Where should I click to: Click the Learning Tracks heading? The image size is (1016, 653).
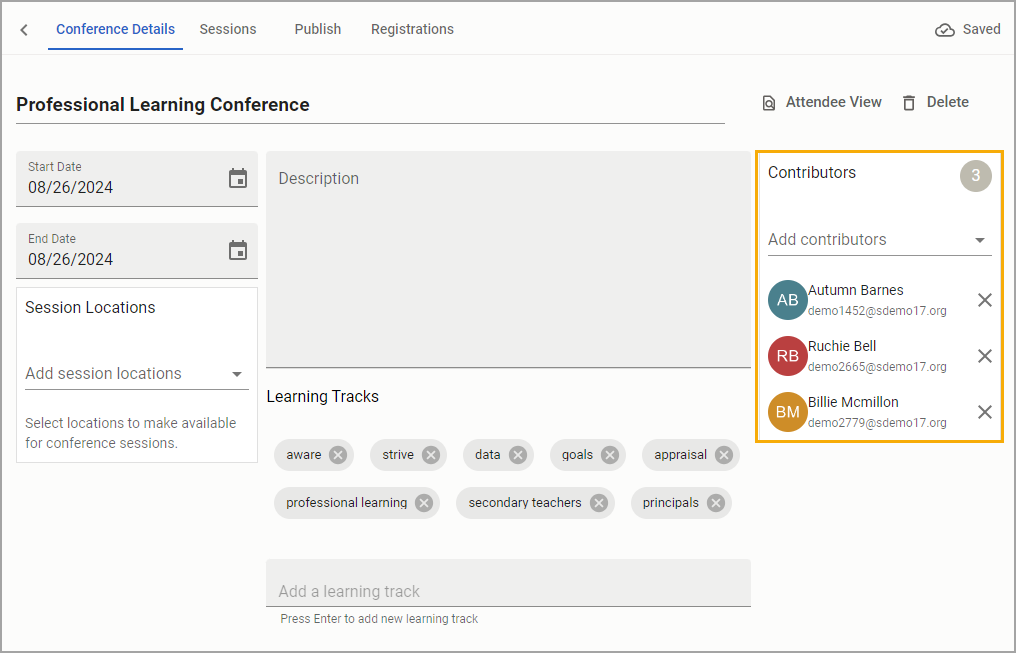pos(323,396)
